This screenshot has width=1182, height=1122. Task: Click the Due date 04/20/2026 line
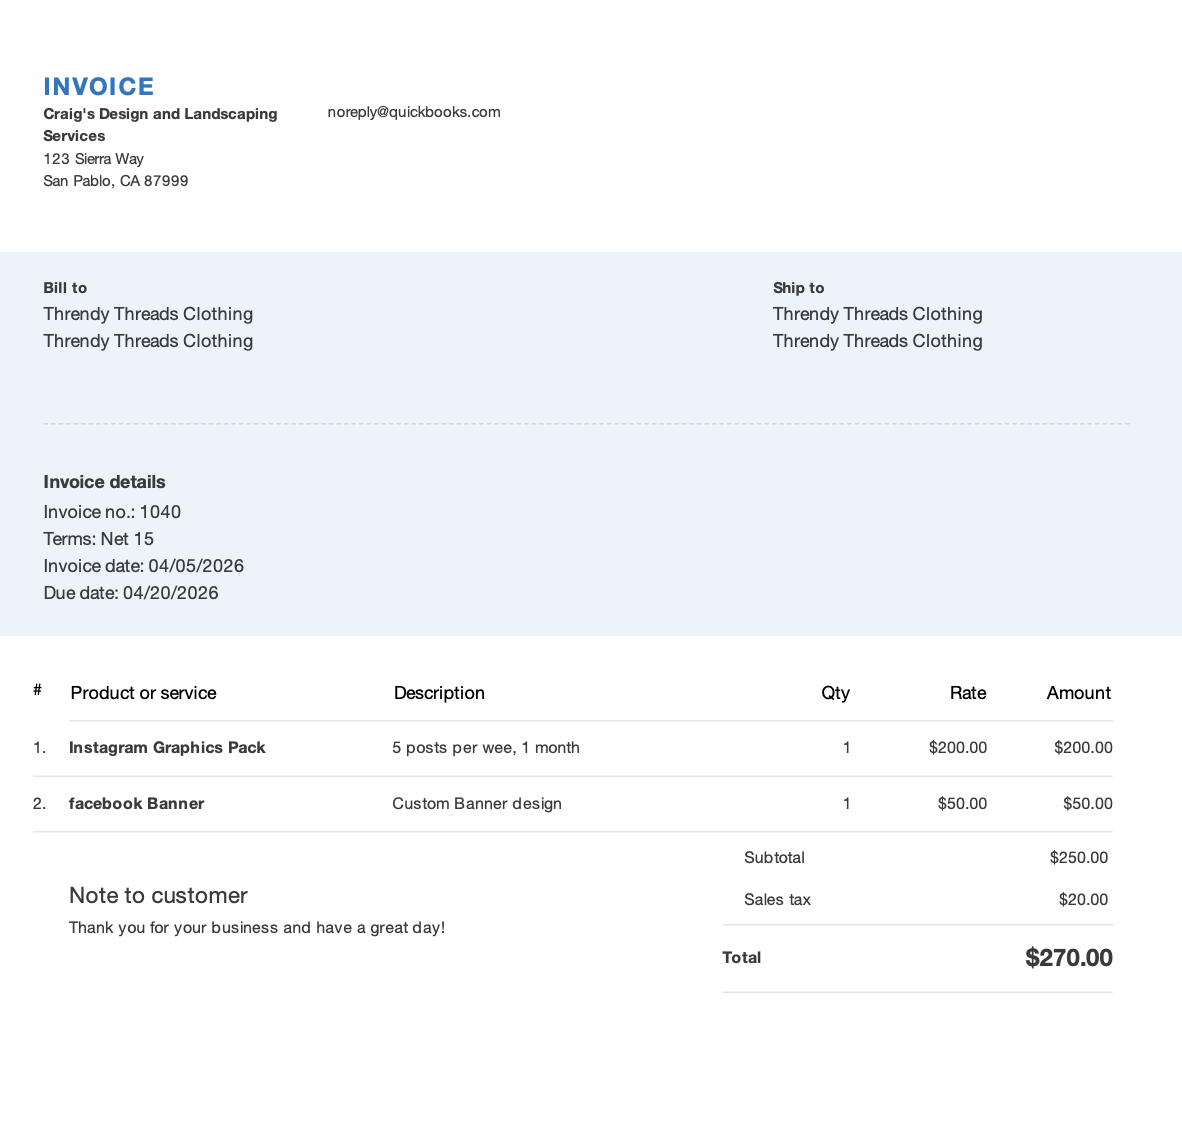[x=131, y=593]
